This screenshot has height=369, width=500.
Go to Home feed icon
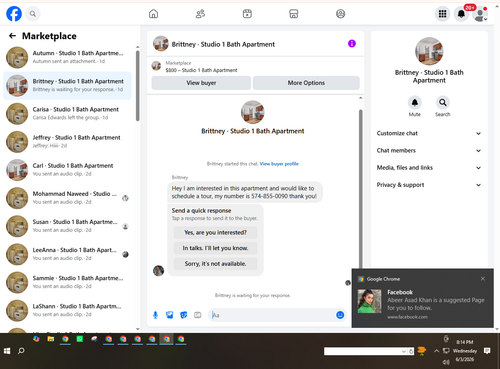click(153, 14)
